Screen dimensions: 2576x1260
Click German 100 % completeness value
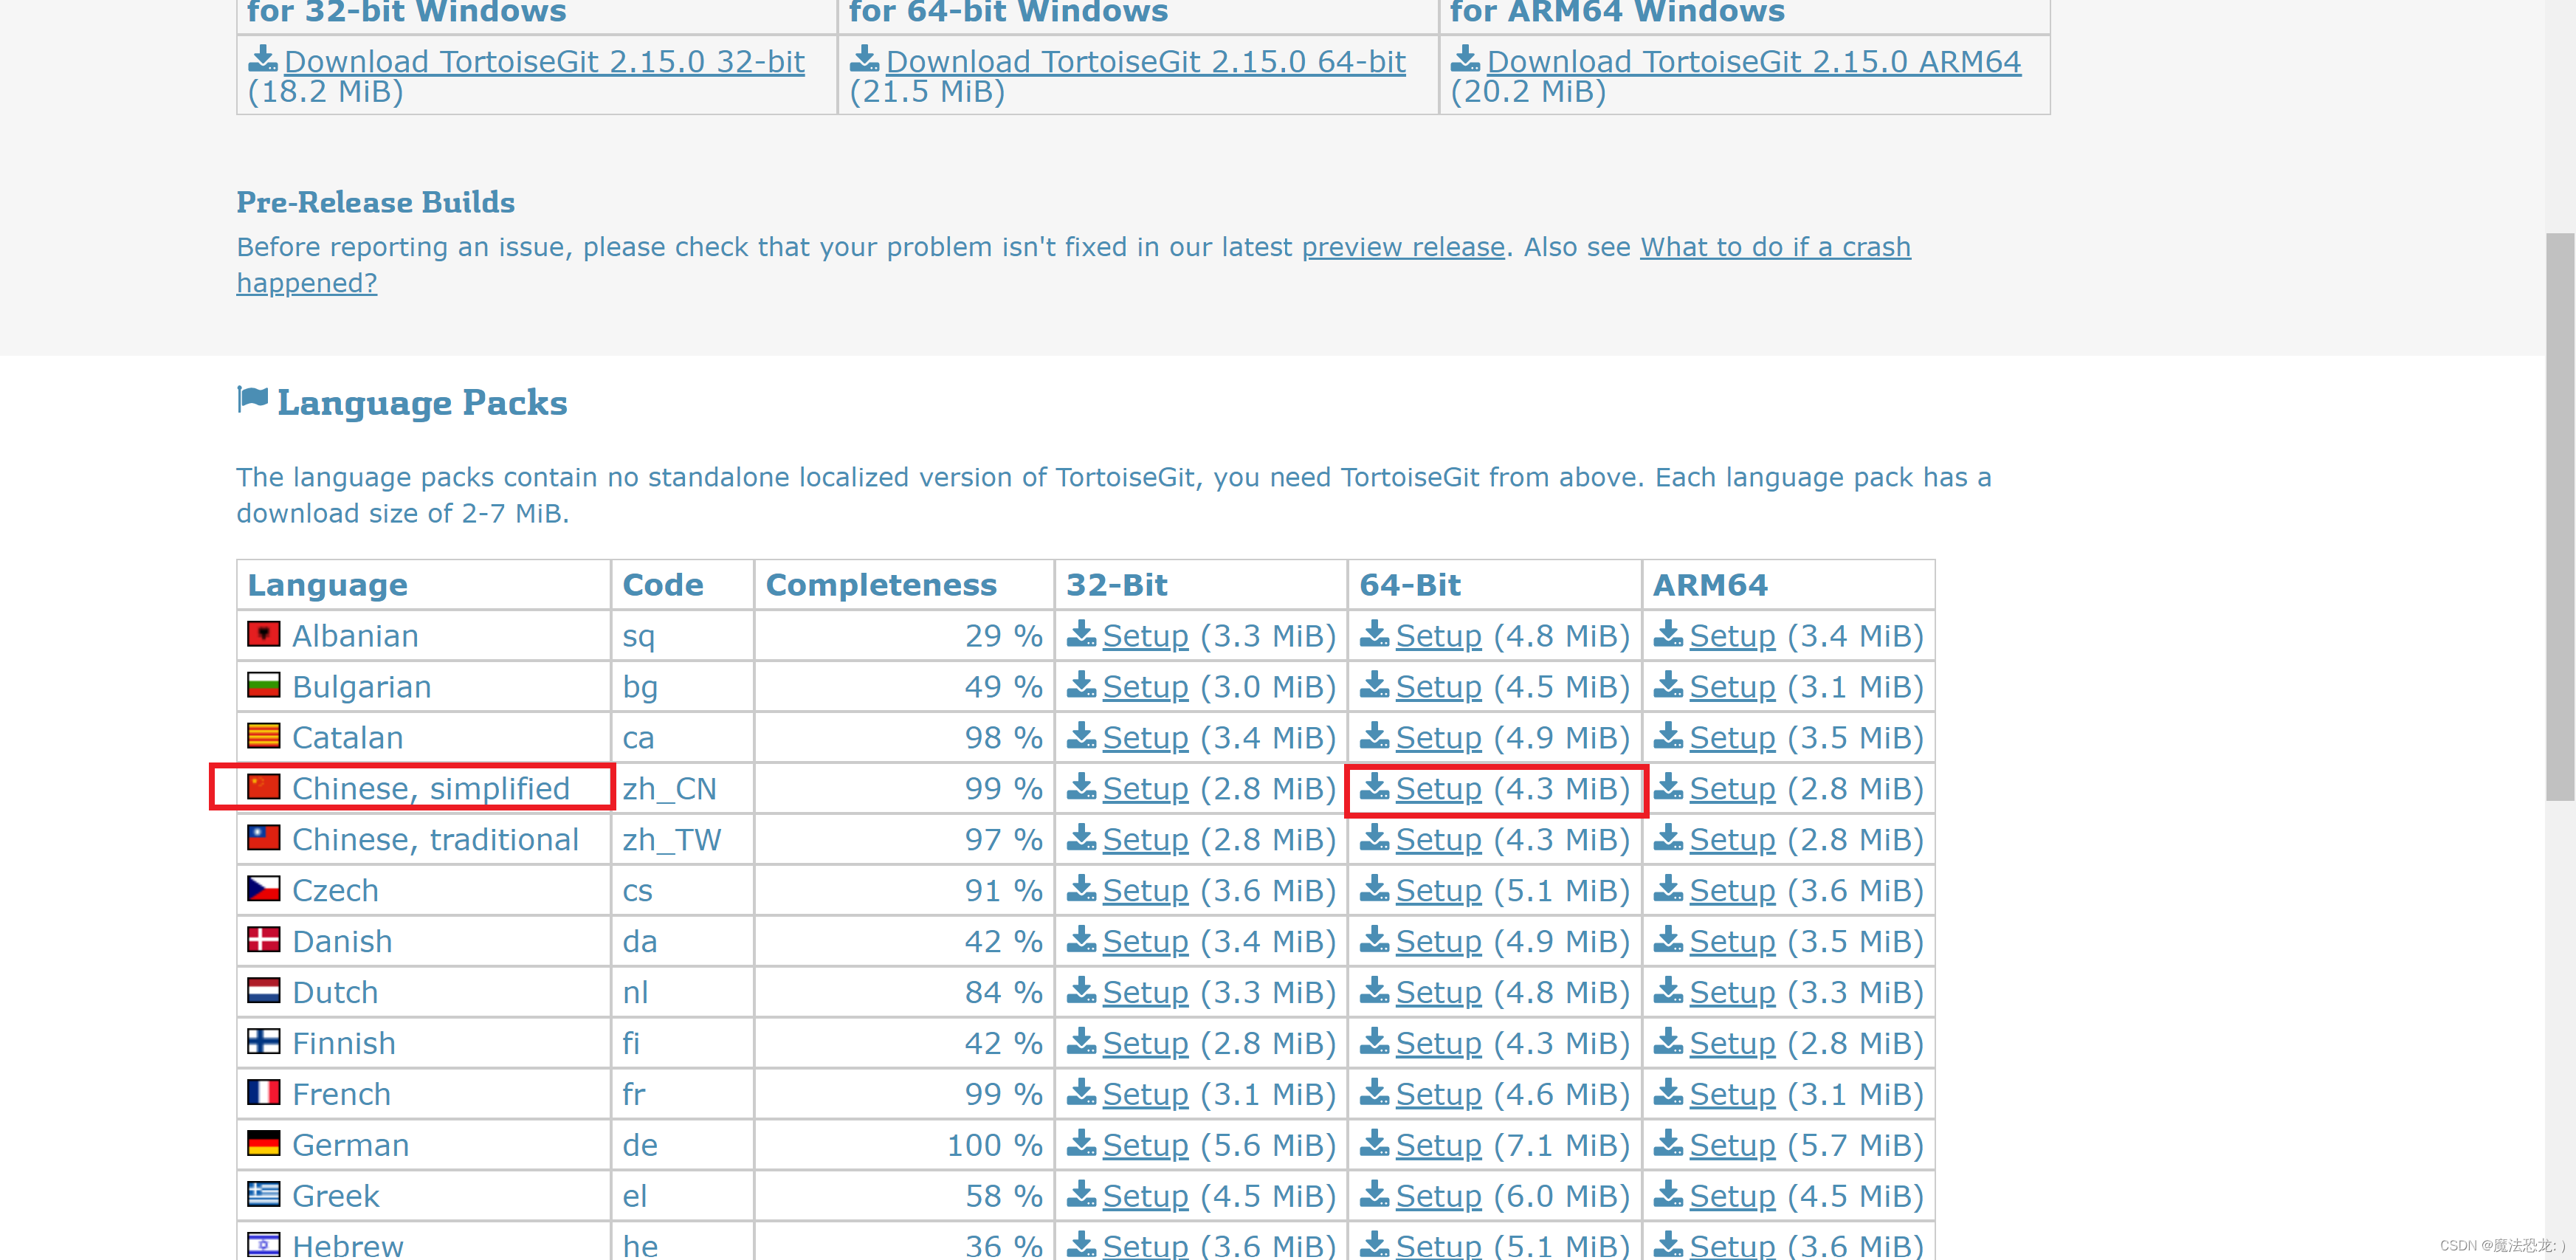(995, 1145)
